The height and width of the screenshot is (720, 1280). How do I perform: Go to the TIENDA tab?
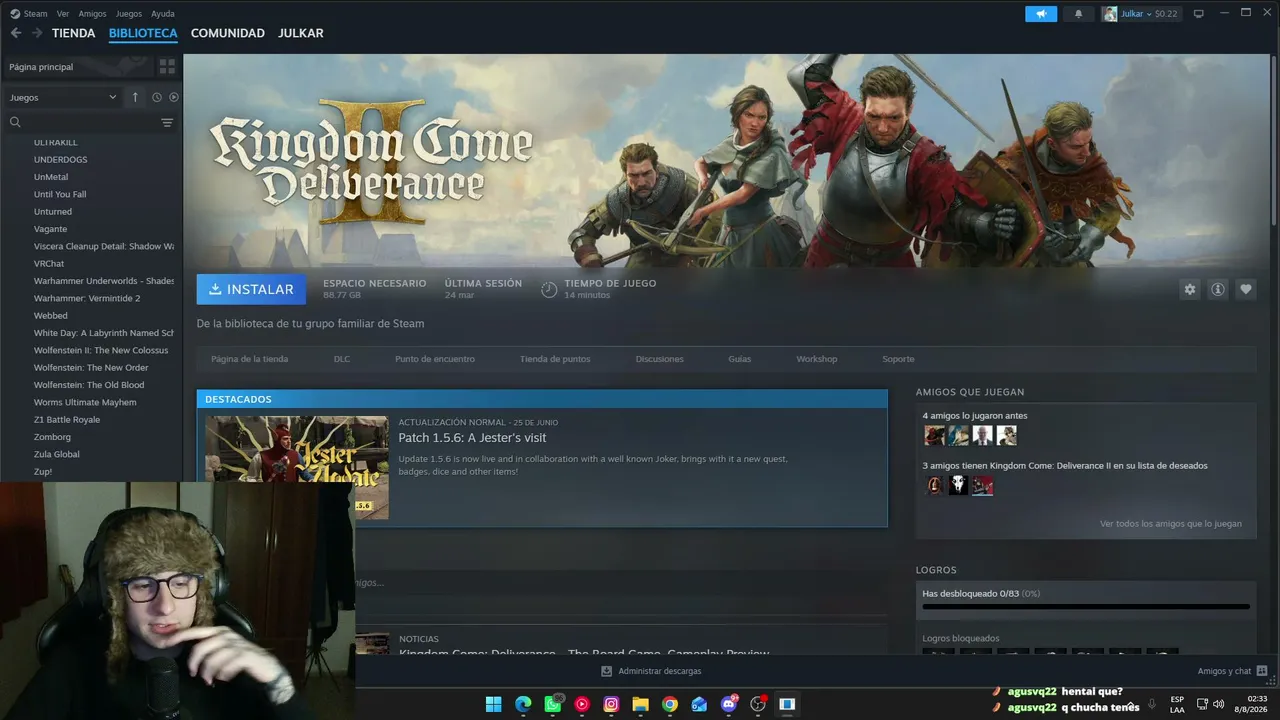tap(74, 33)
